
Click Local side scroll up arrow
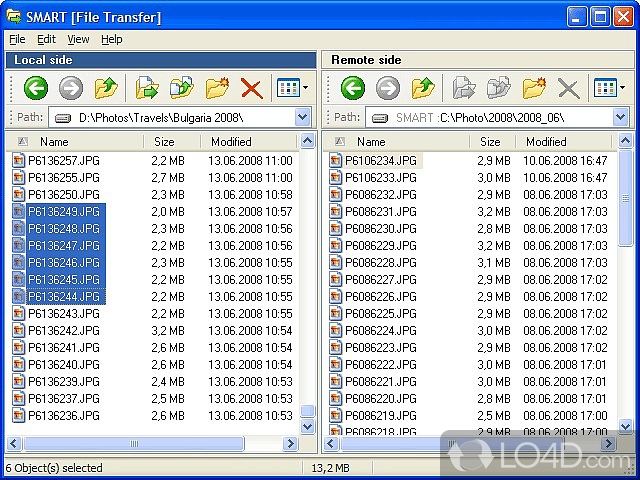coord(307,141)
